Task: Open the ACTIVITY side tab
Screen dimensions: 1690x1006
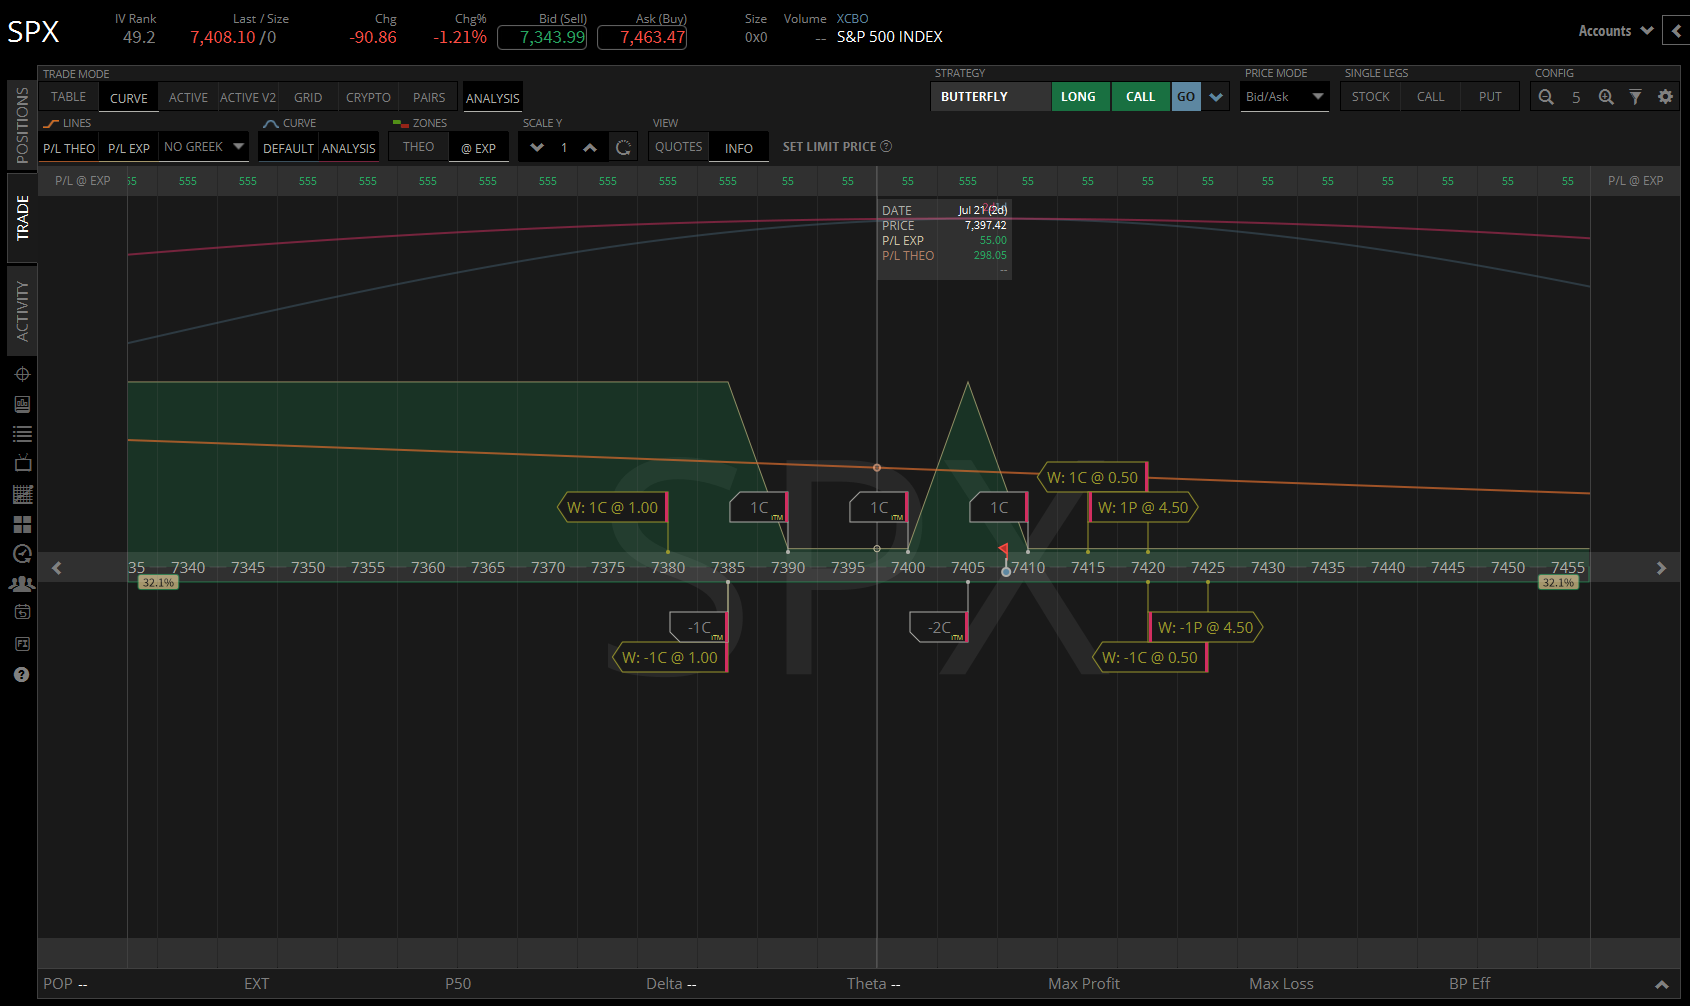Action: pos(22,311)
